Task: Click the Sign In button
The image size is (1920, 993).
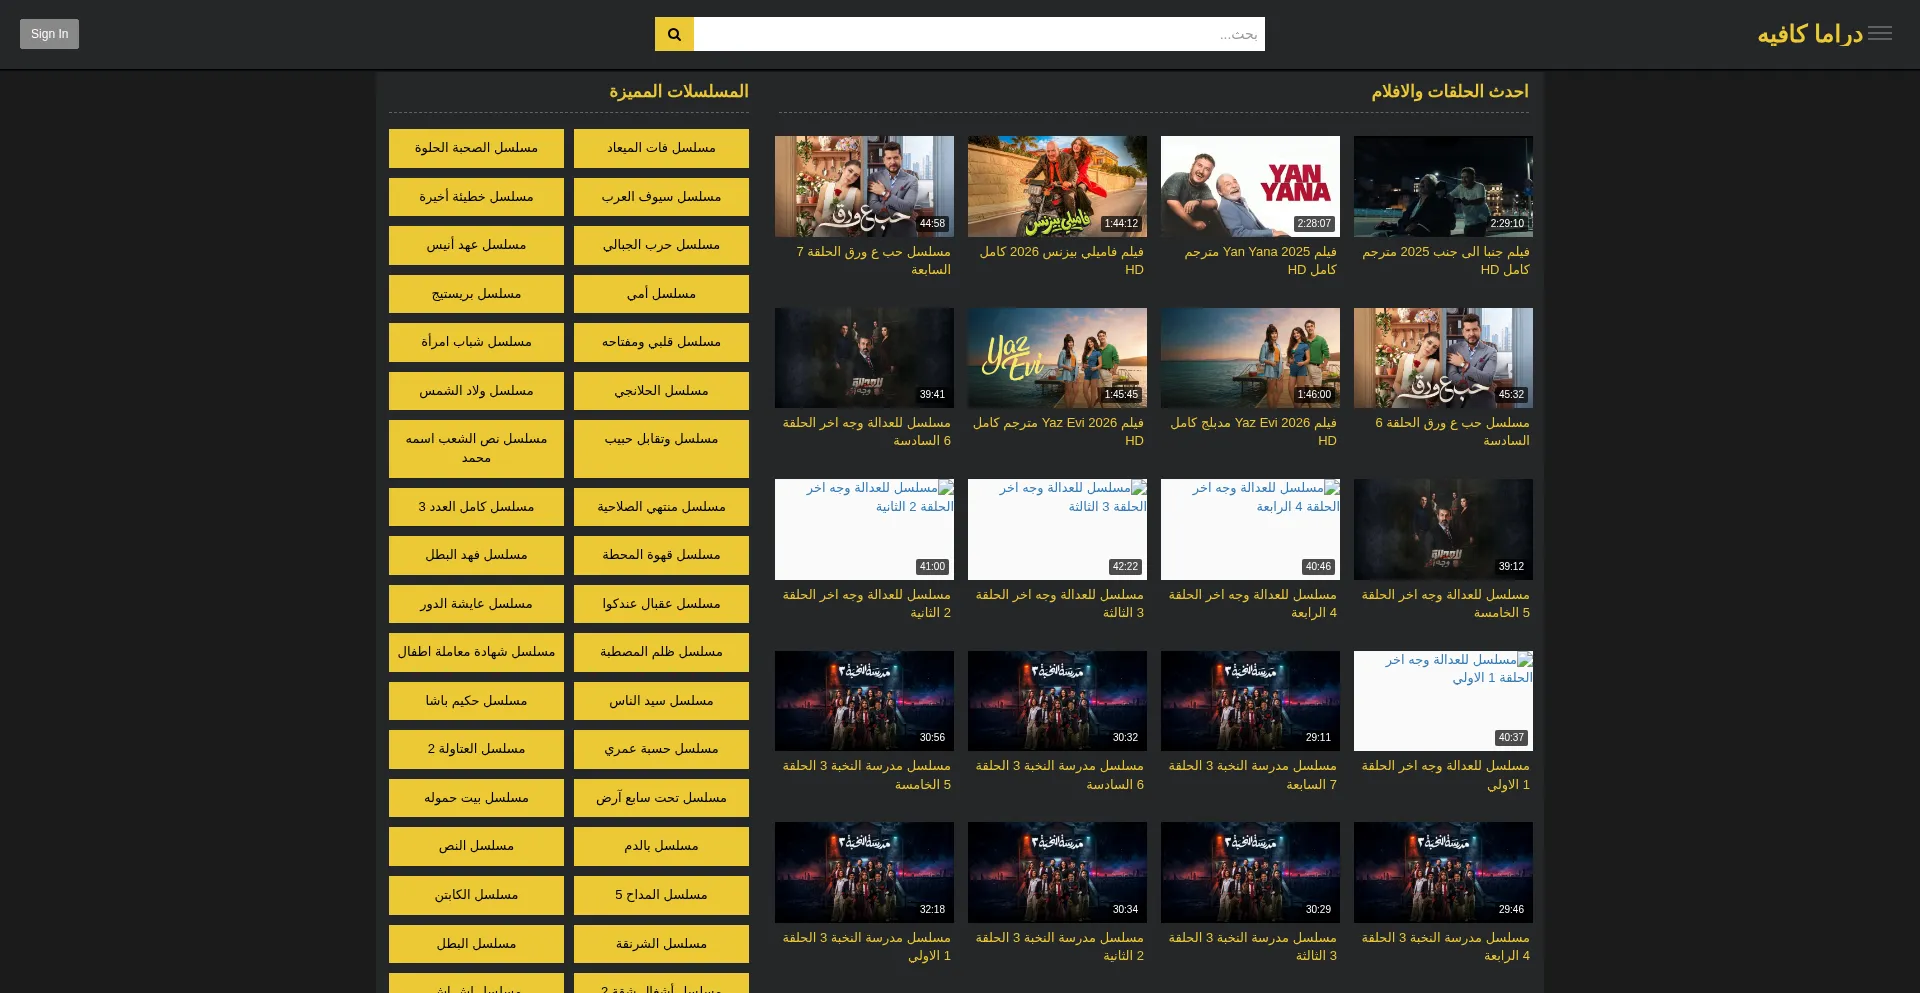Action: [49, 34]
